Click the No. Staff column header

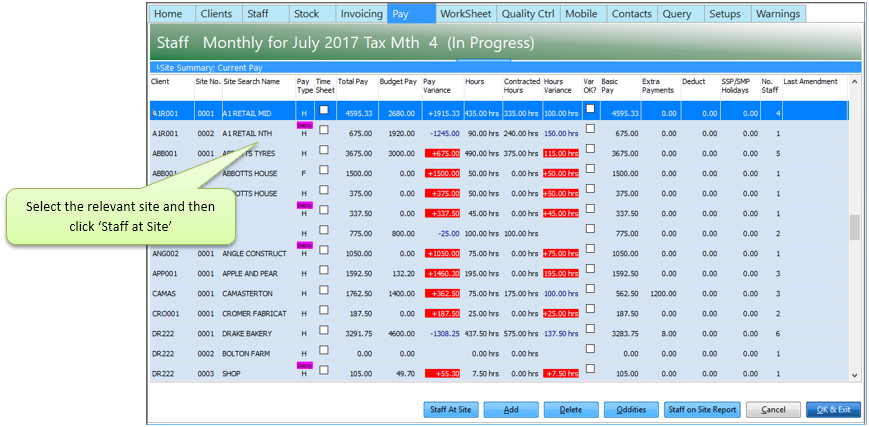click(771, 86)
